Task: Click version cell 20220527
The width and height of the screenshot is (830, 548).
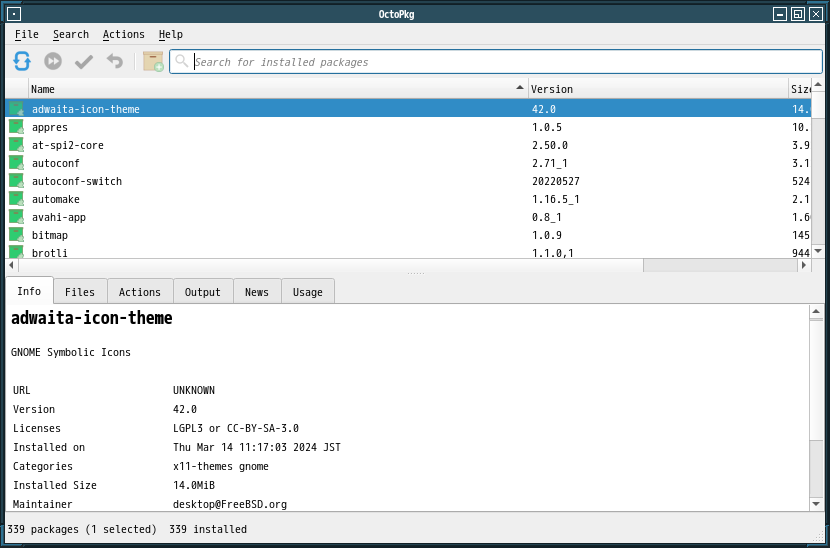Action: (556, 181)
